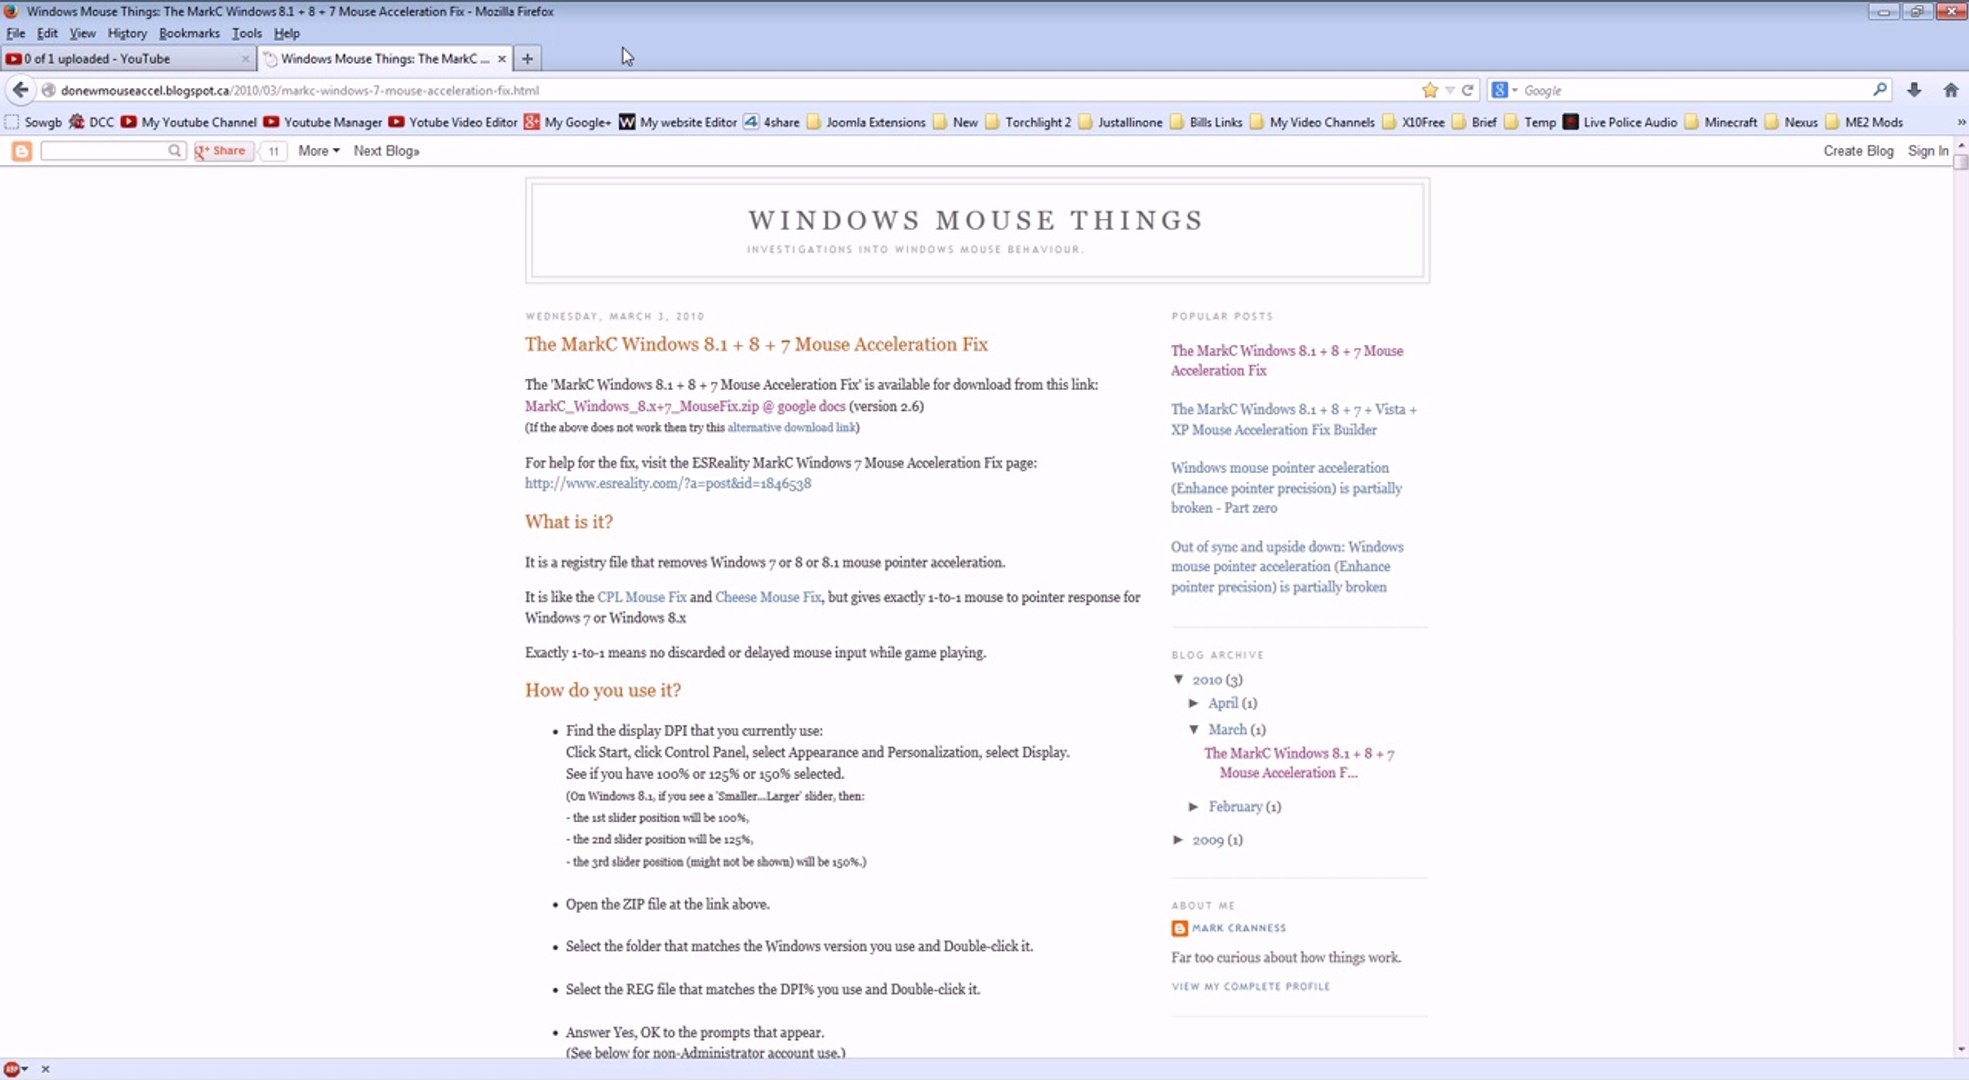Open the Cheese Mouse Fix link
This screenshot has width=1969, height=1080.
(767, 597)
